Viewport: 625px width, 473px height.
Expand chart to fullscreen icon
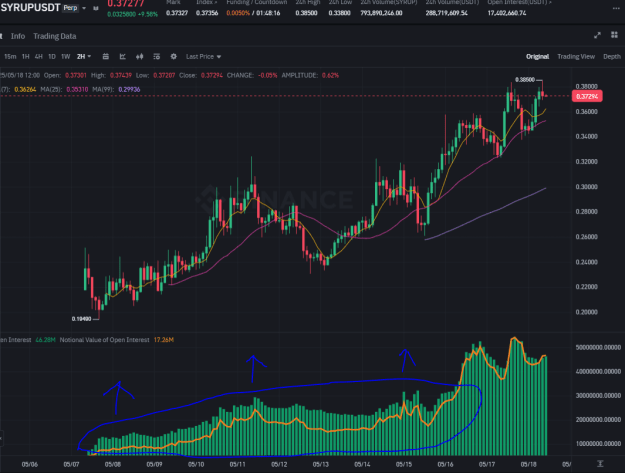coord(597,35)
